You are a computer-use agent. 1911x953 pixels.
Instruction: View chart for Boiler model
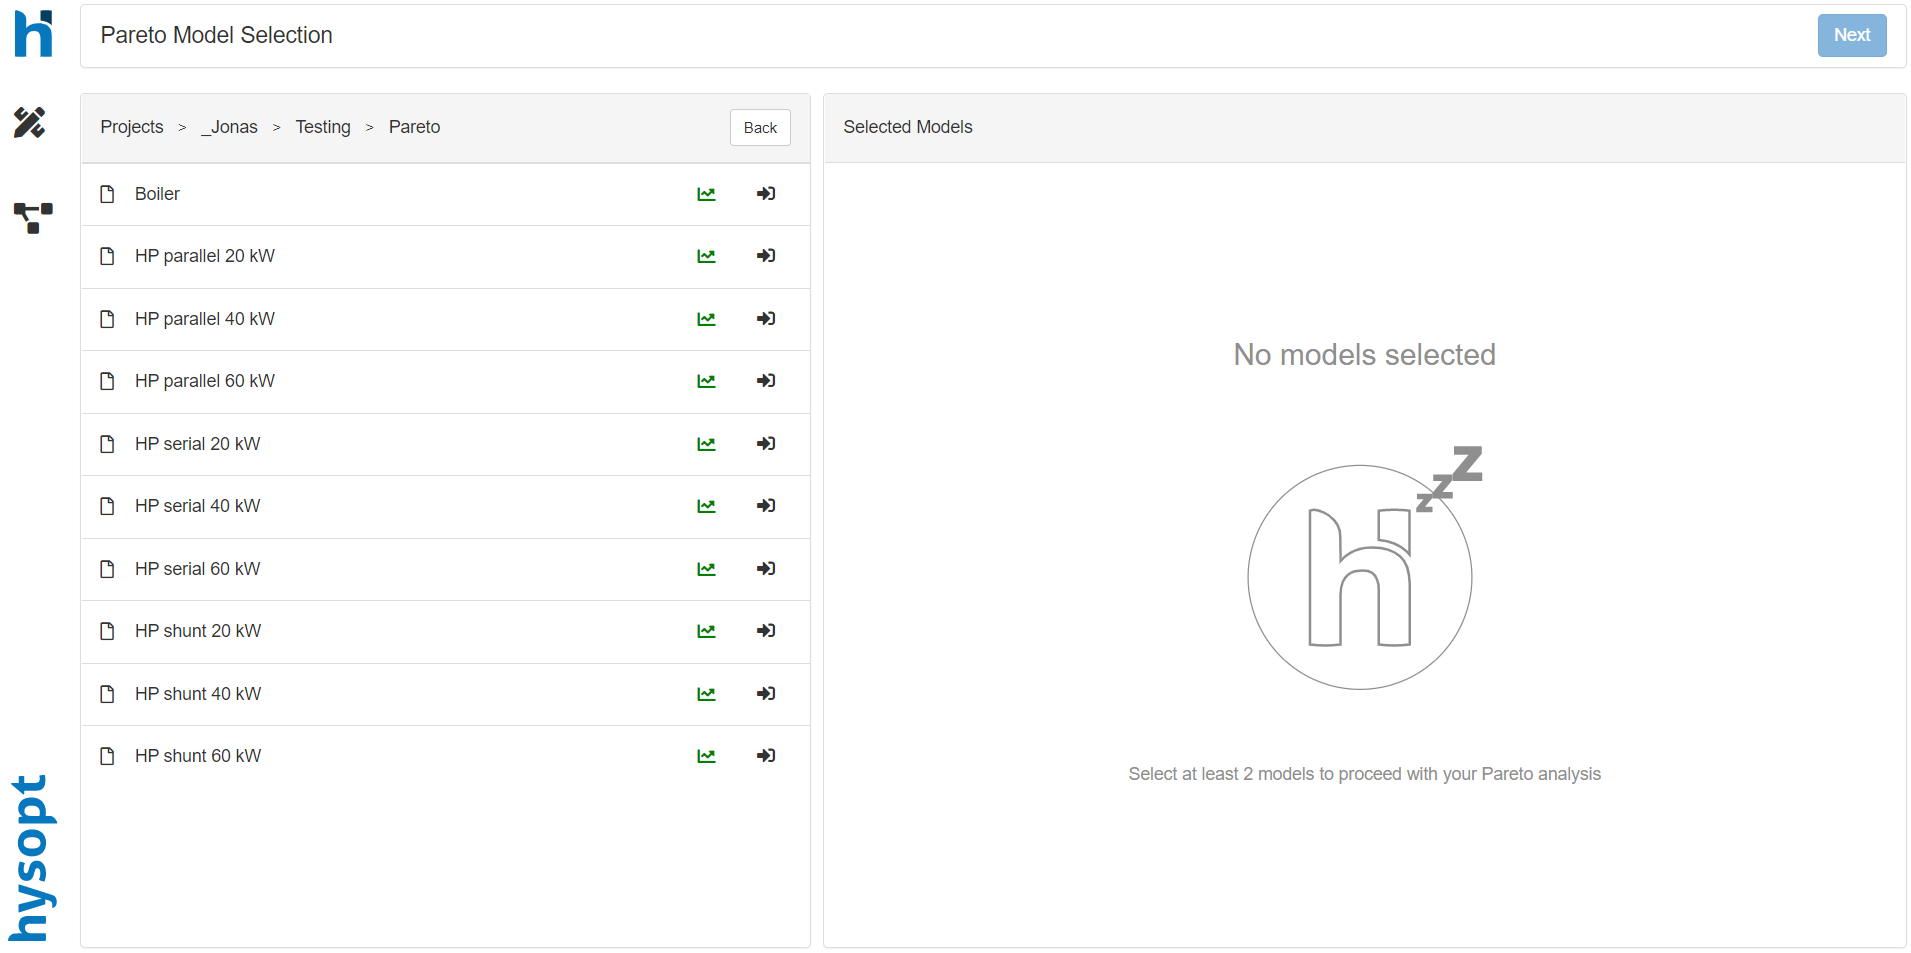tap(706, 194)
